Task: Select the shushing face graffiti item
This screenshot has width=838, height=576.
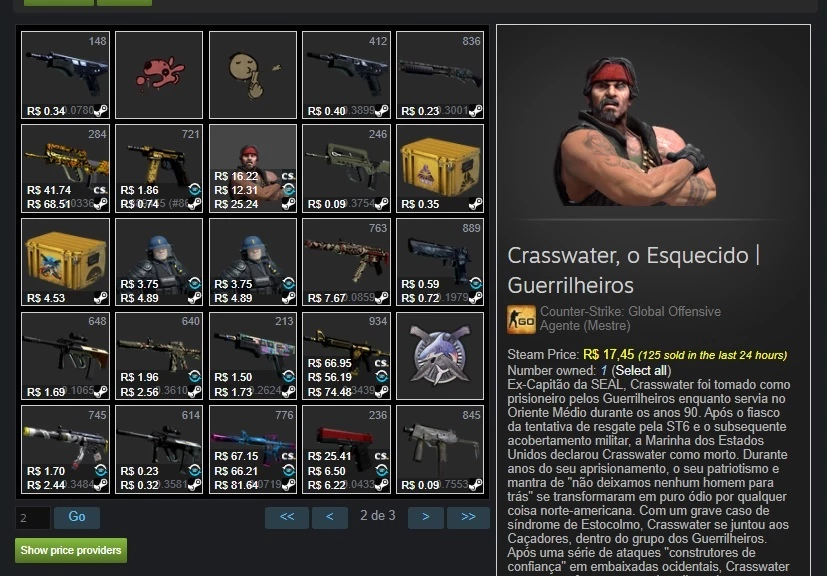Action: 253,75
